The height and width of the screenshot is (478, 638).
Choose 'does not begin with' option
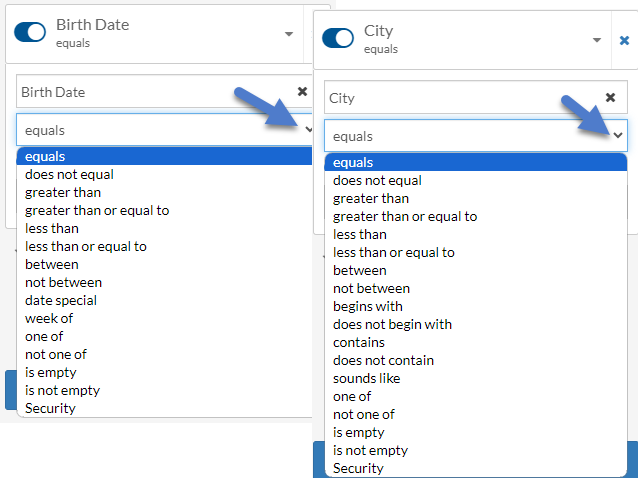(x=392, y=324)
